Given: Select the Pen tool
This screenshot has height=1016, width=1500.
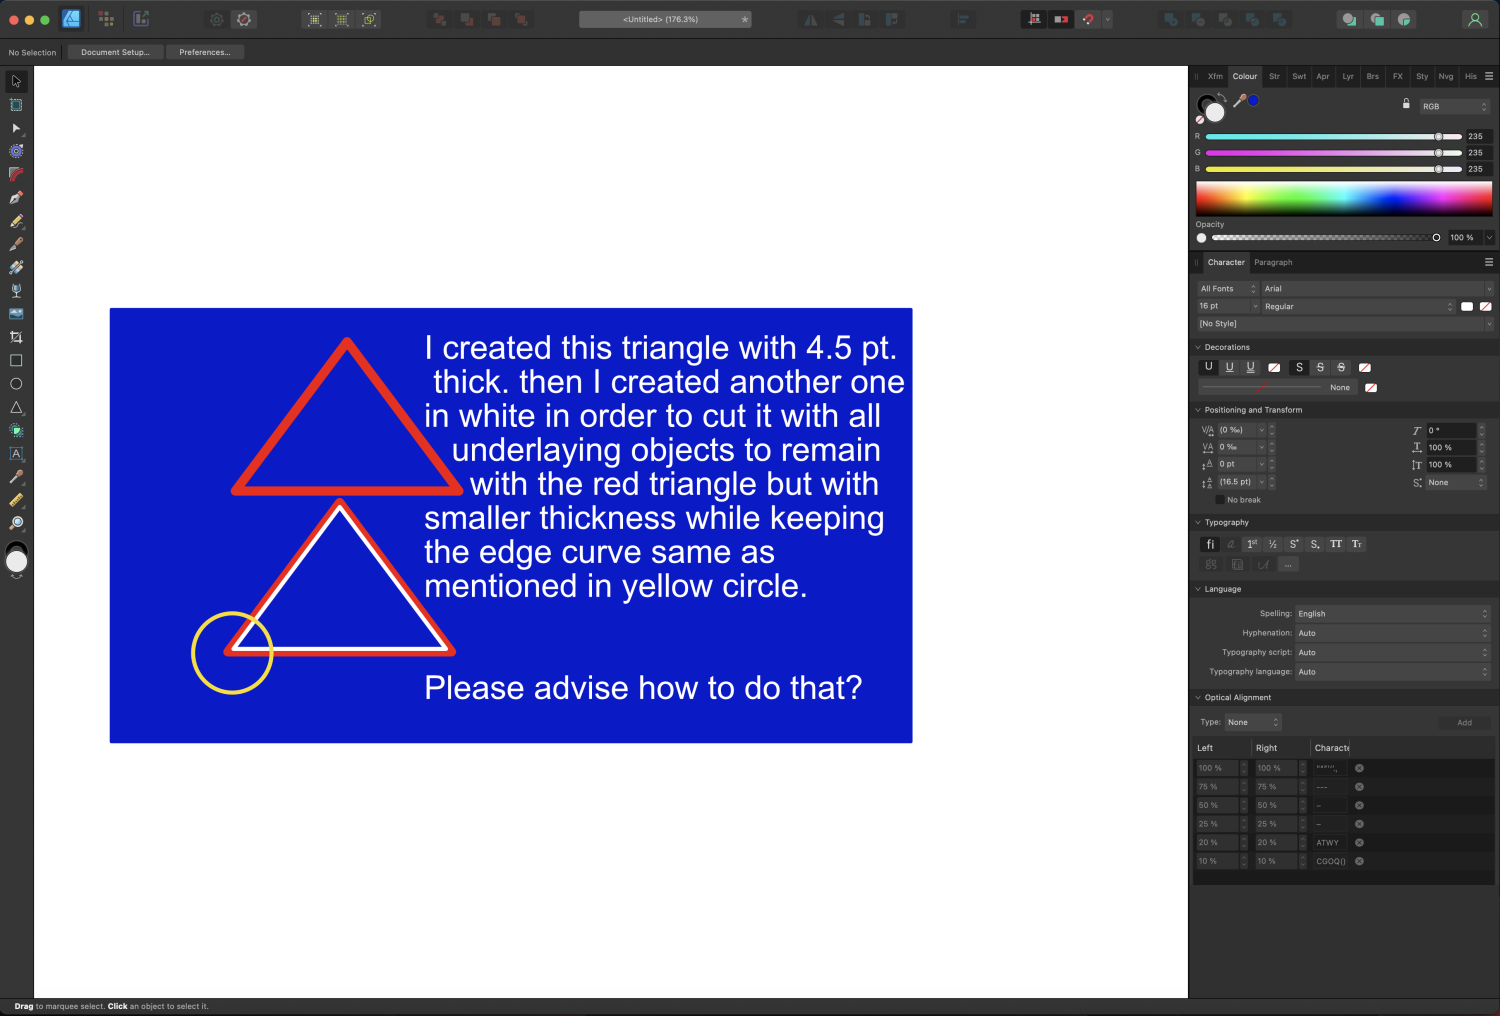Looking at the screenshot, I should 15,197.
